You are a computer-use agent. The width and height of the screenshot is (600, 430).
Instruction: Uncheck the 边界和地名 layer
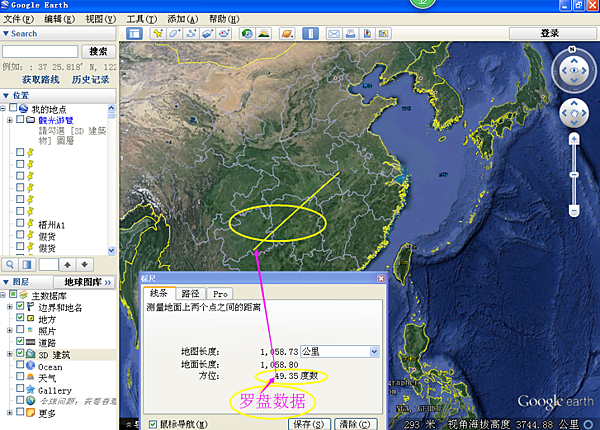pos(20,306)
